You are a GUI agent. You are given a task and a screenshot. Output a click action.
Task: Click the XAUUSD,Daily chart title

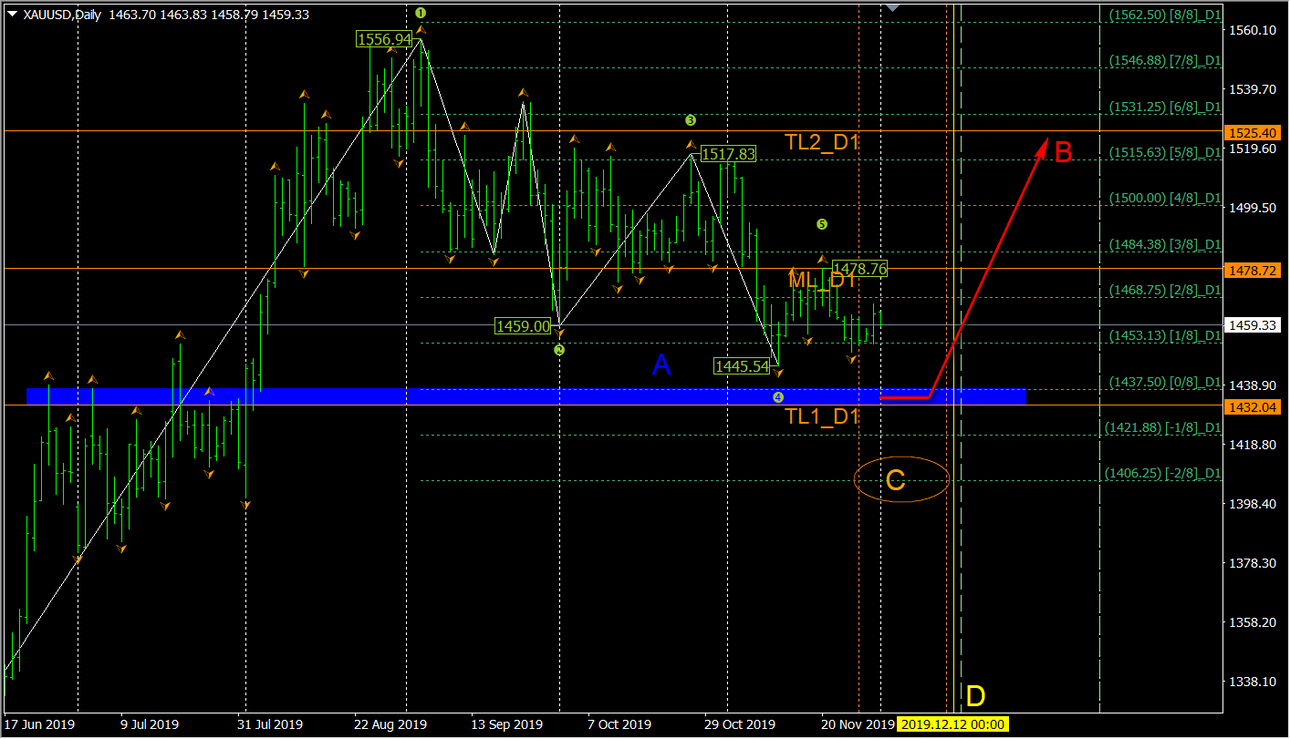[x=60, y=15]
